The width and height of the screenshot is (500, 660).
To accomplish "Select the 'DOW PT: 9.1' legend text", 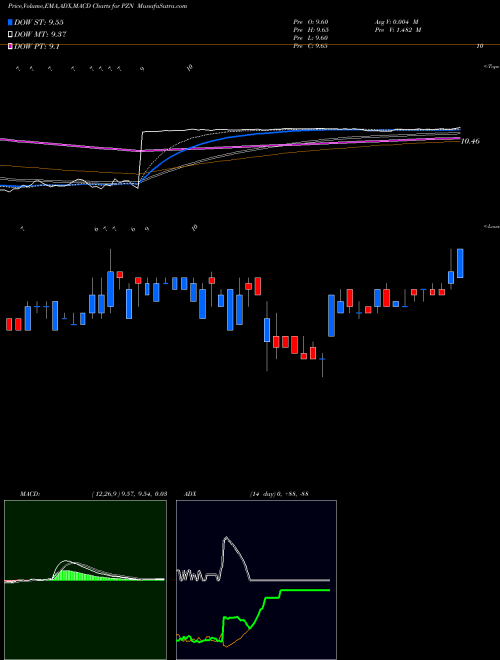I will pyautogui.click(x=37, y=46).
